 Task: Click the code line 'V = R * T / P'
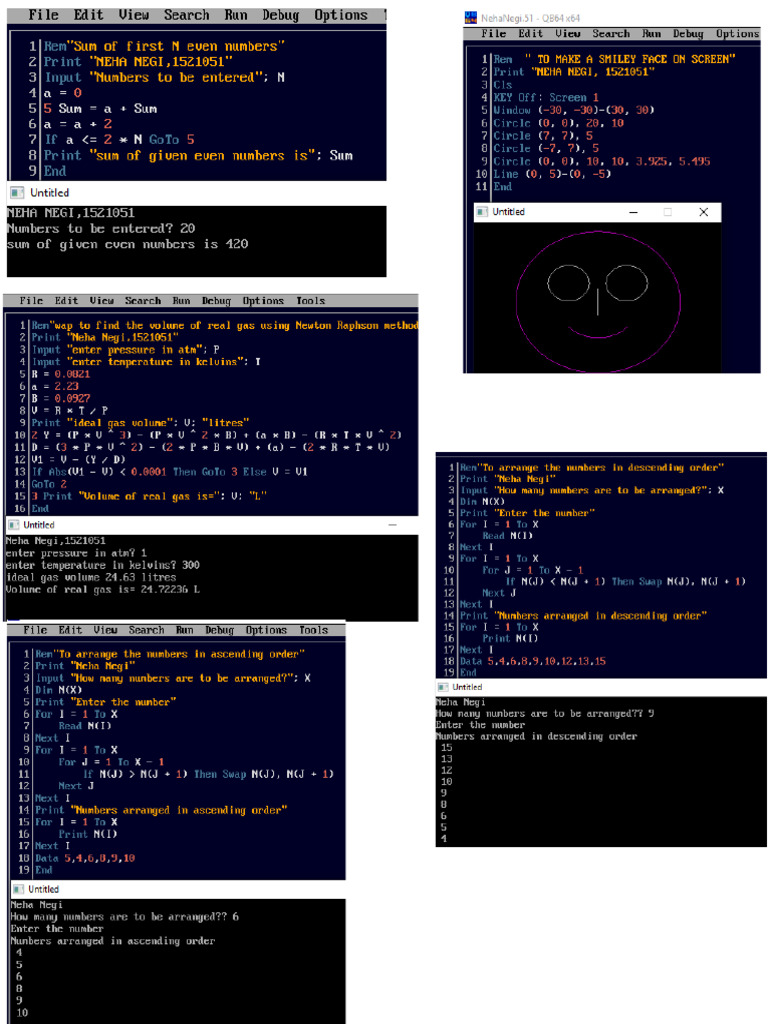tap(70, 411)
